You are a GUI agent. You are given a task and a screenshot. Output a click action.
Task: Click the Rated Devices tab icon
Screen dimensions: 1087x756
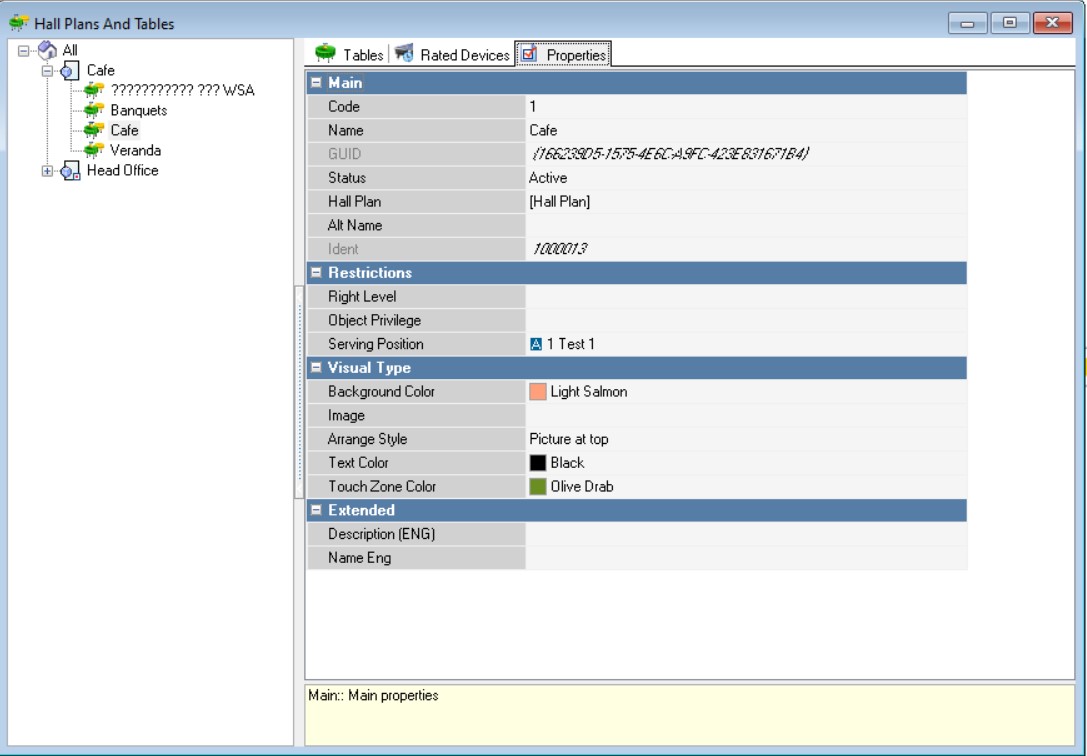click(x=404, y=53)
